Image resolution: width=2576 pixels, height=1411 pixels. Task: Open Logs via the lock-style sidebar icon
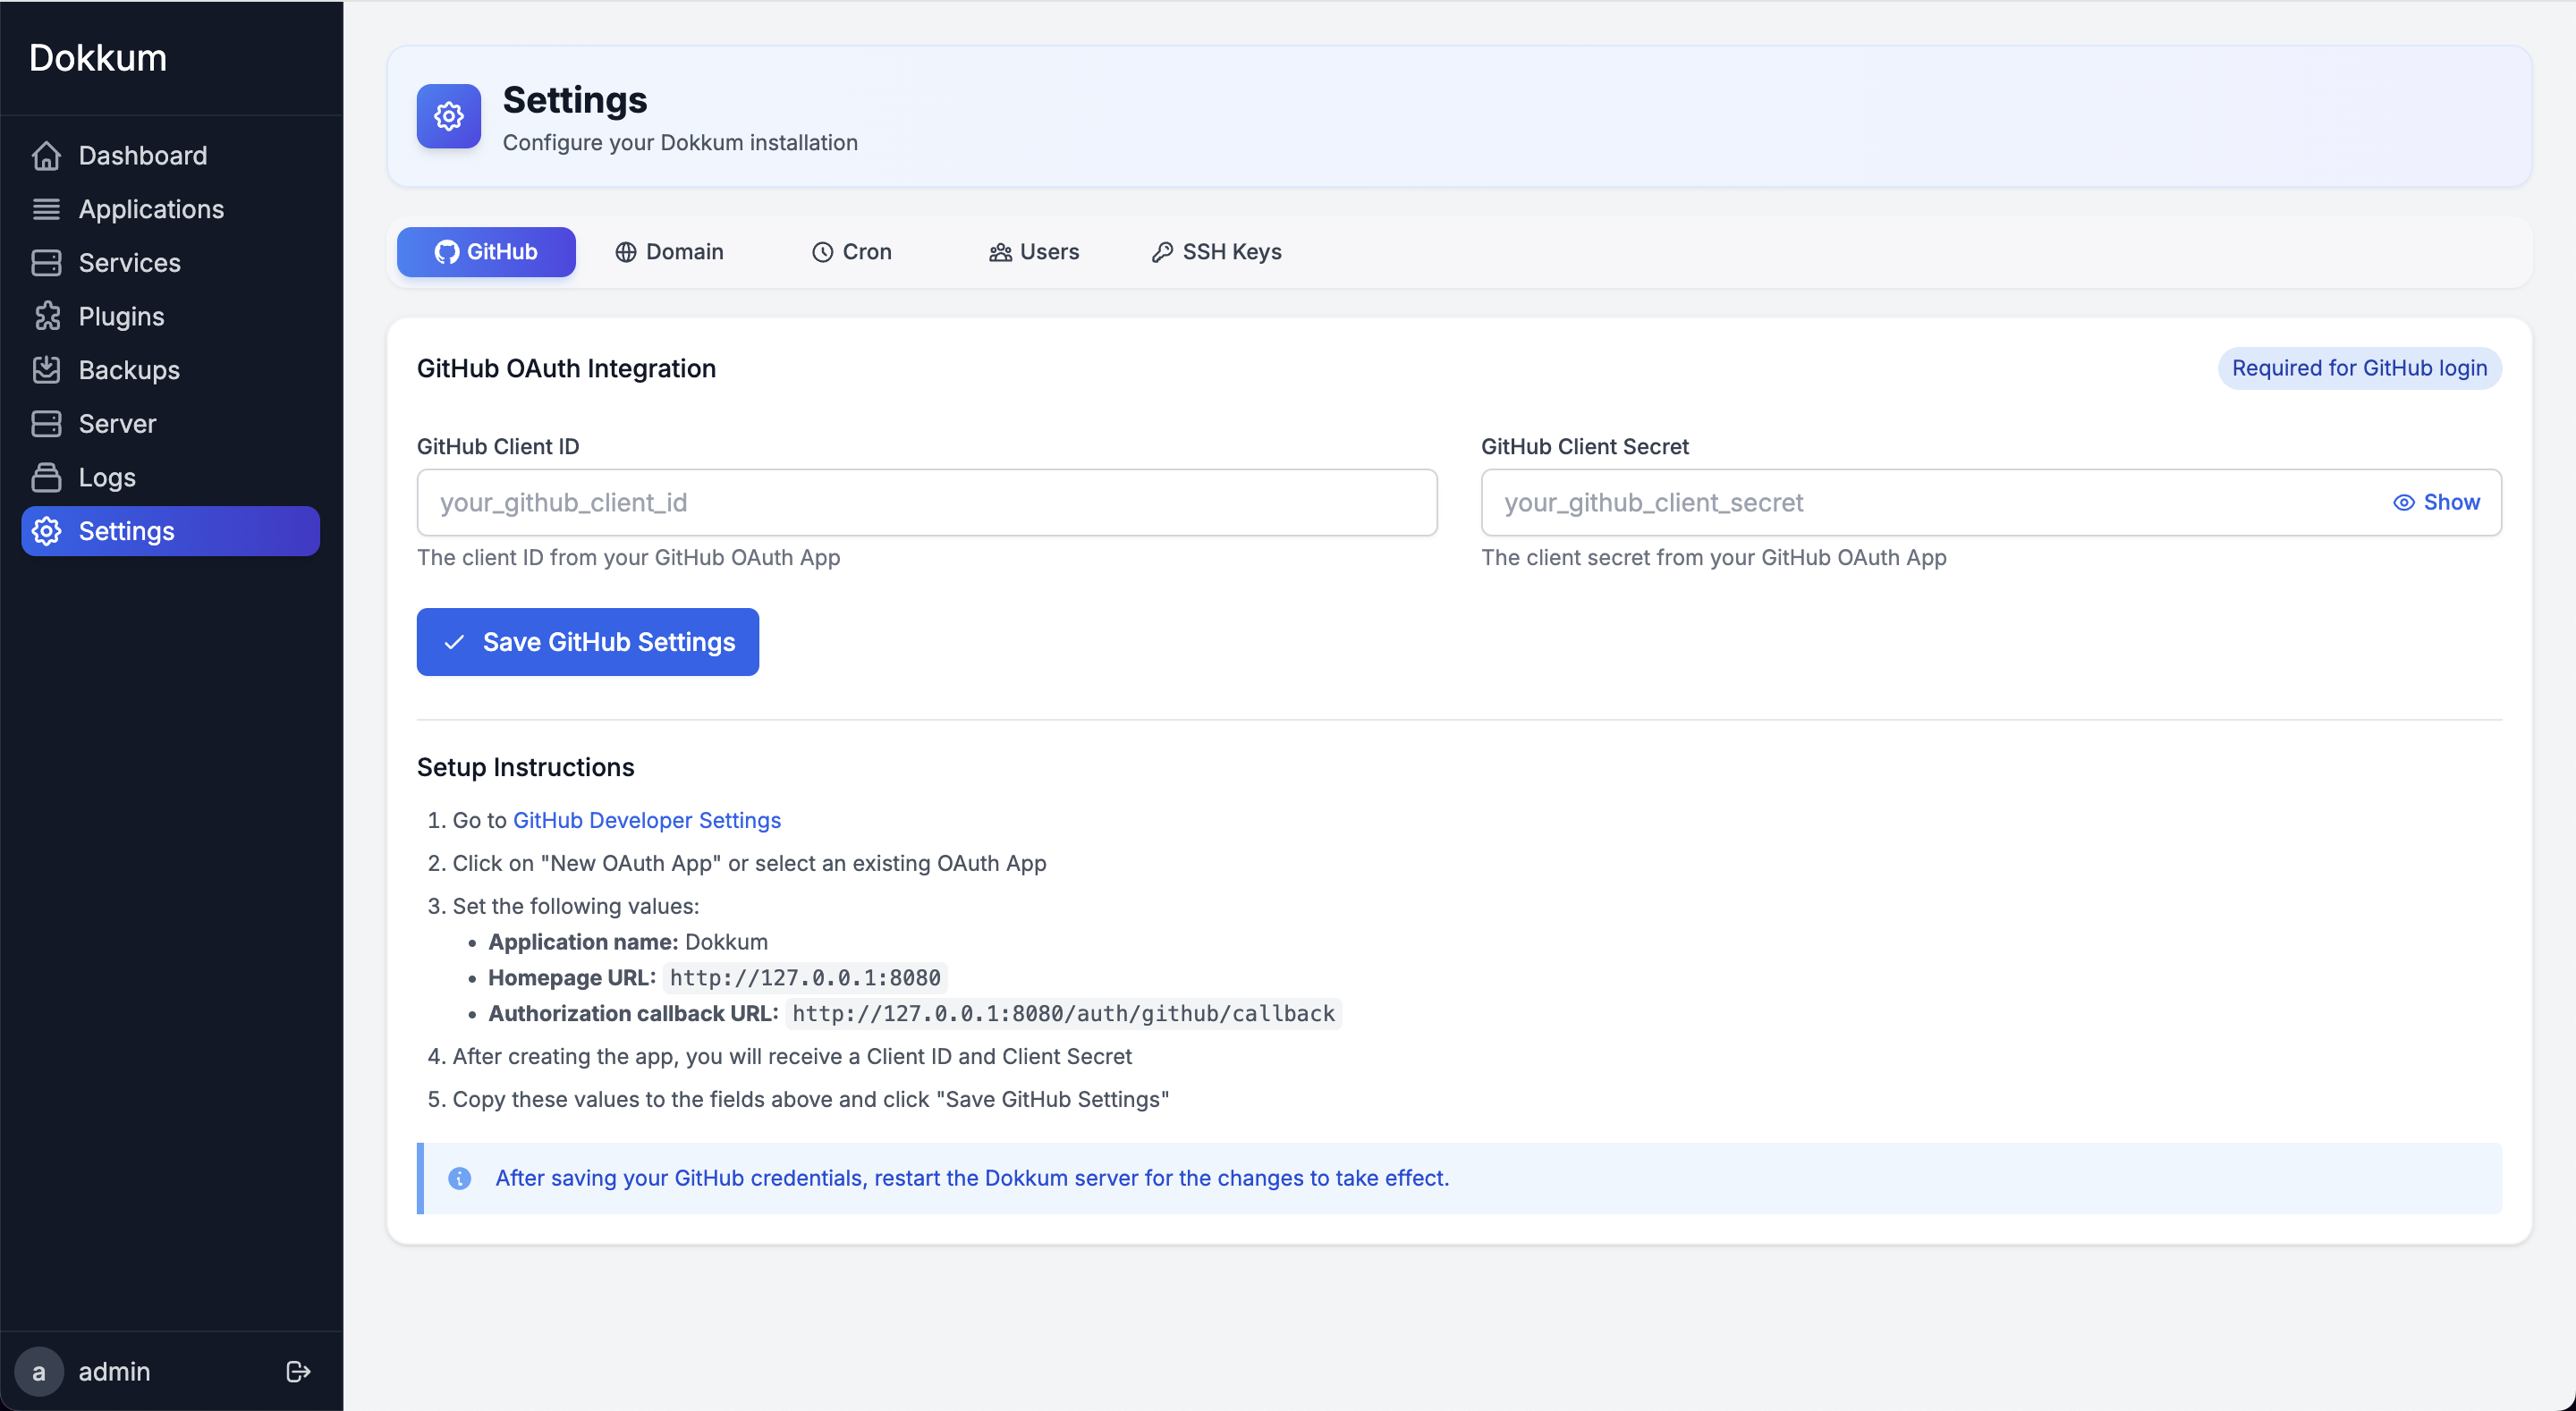coord(47,477)
